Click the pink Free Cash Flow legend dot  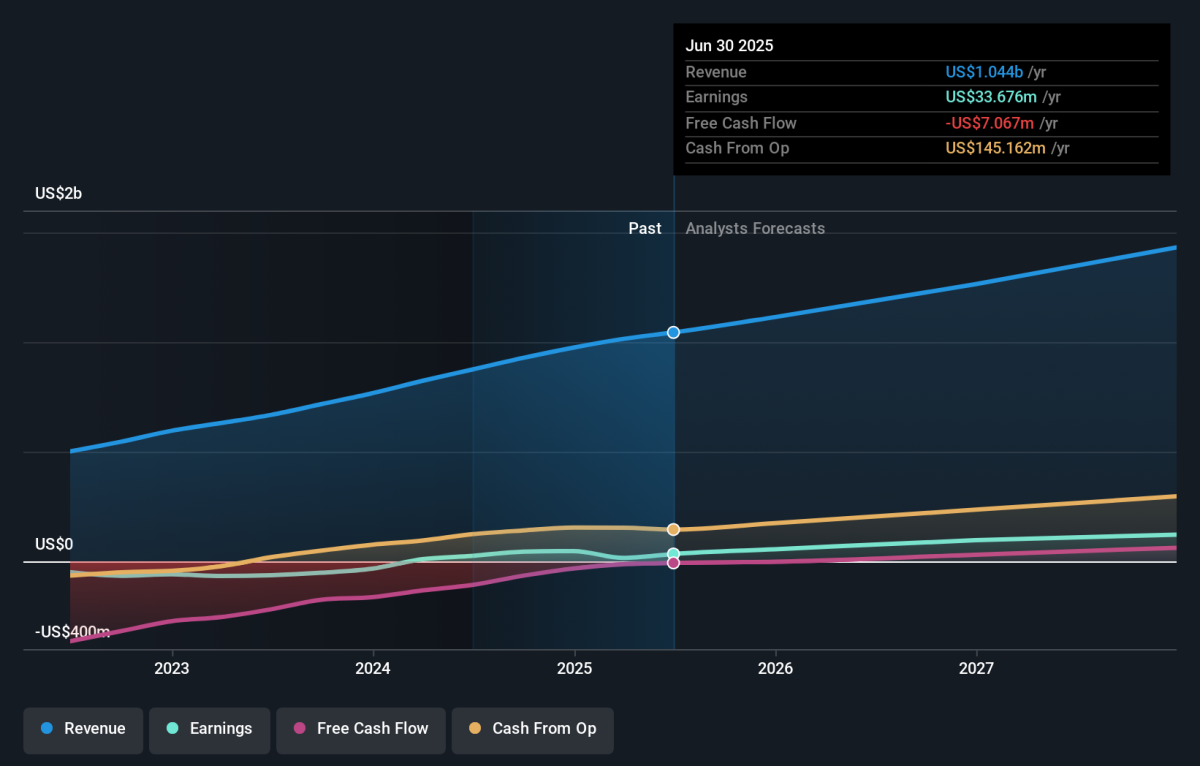(x=300, y=729)
